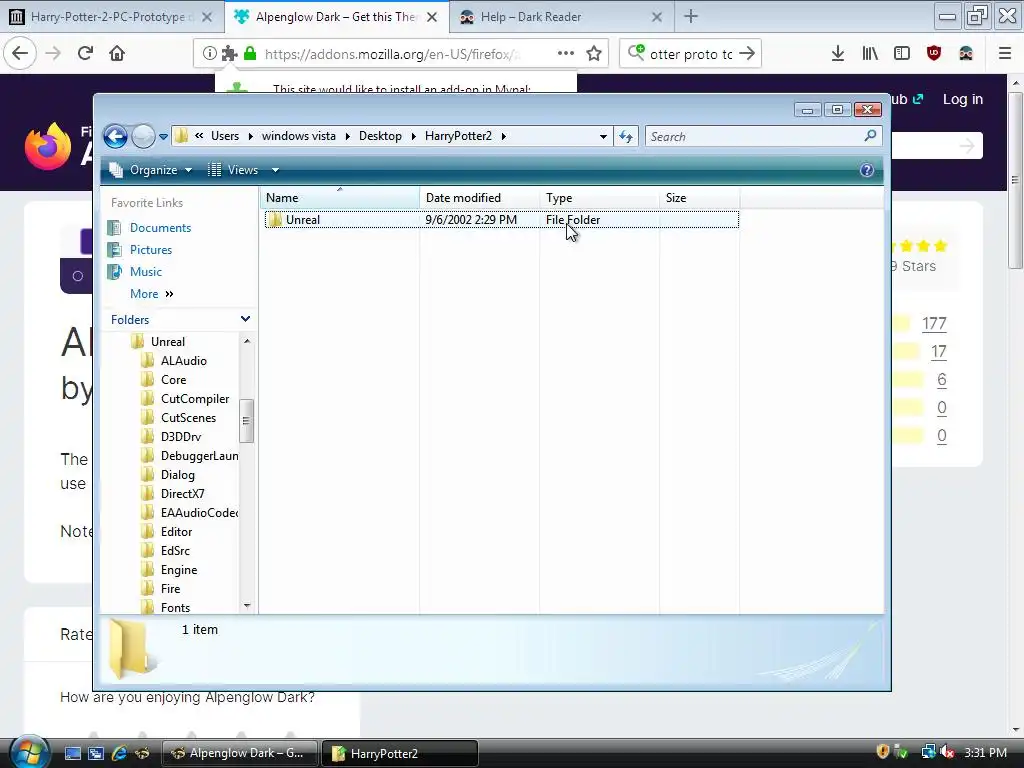Viewport: 1024px width, 768px height.
Task: Click windows vista breadcrumb segment
Action: (x=298, y=136)
